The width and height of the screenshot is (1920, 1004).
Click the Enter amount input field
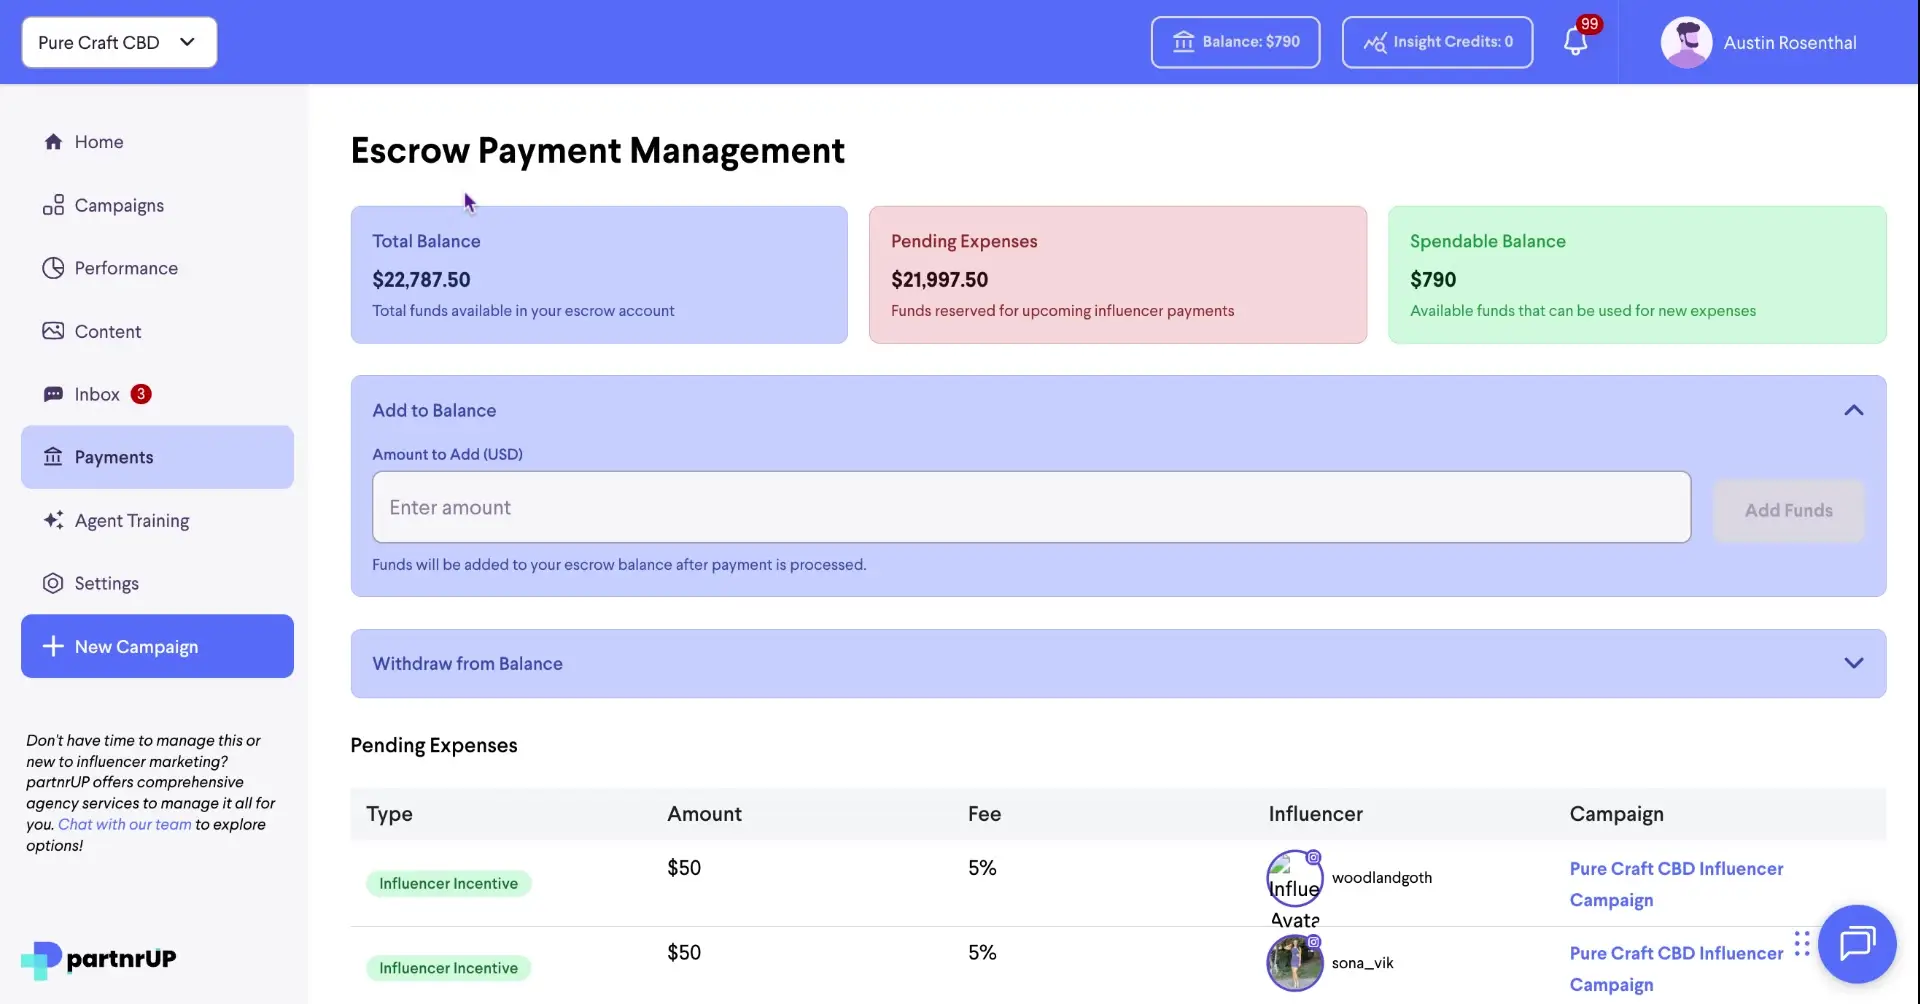[1030, 507]
